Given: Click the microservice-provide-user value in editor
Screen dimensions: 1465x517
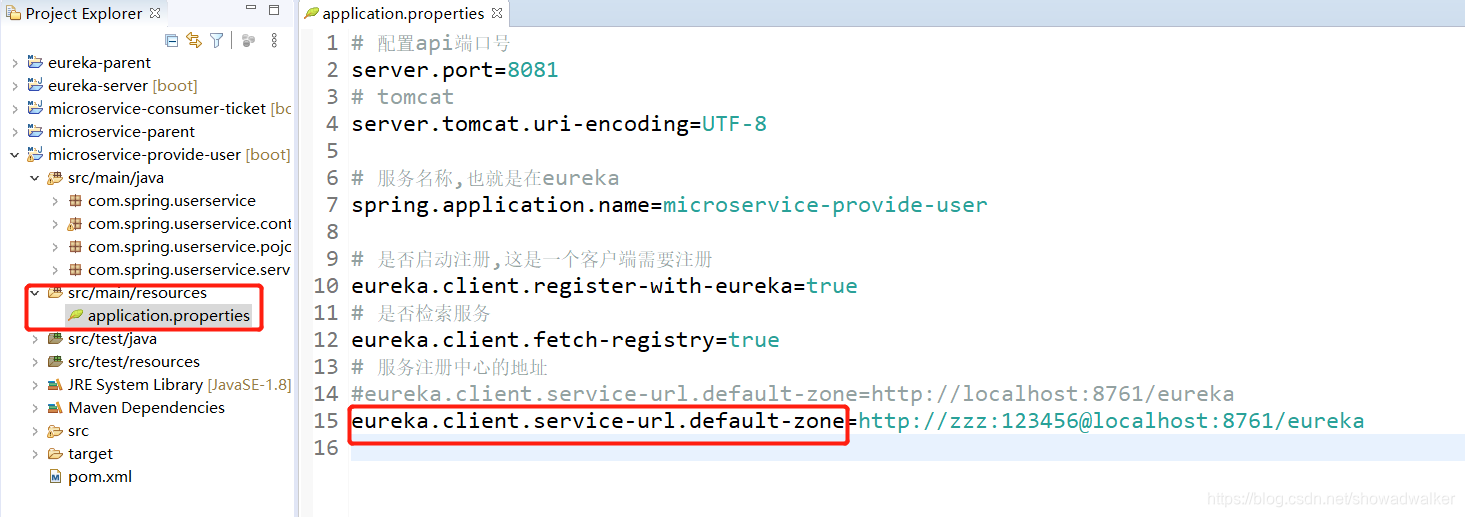Looking at the screenshot, I should point(825,205).
